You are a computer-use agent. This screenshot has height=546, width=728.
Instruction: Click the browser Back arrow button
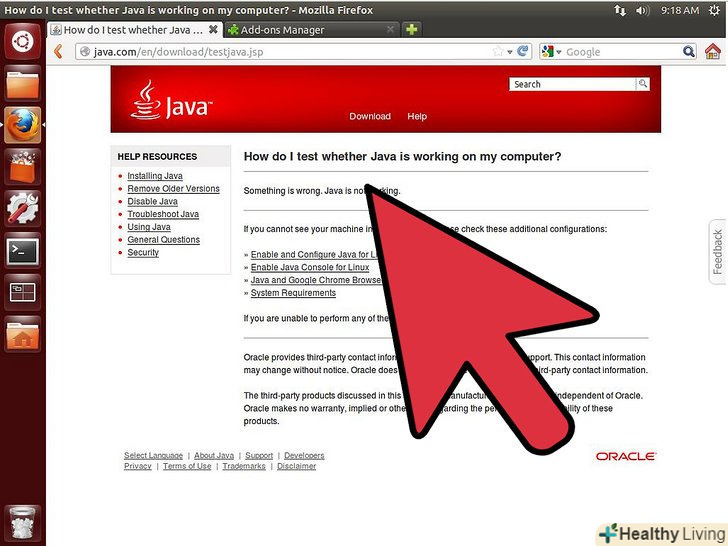[58, 51]
